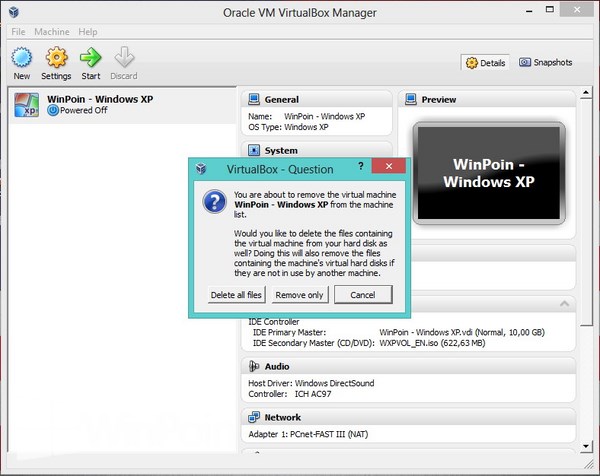Select the WinPoin - Windows XP machine icon

point(26,105)
